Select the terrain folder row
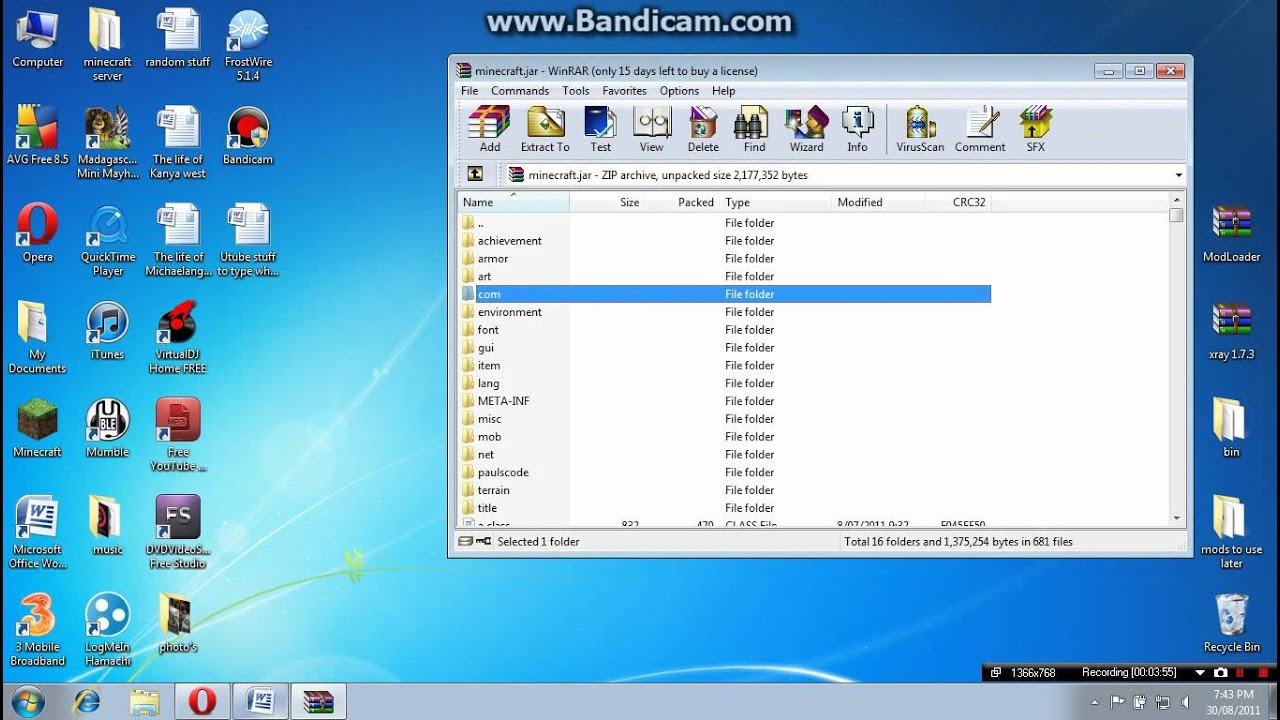This screenshot has width=1280, height=720. 725,490
